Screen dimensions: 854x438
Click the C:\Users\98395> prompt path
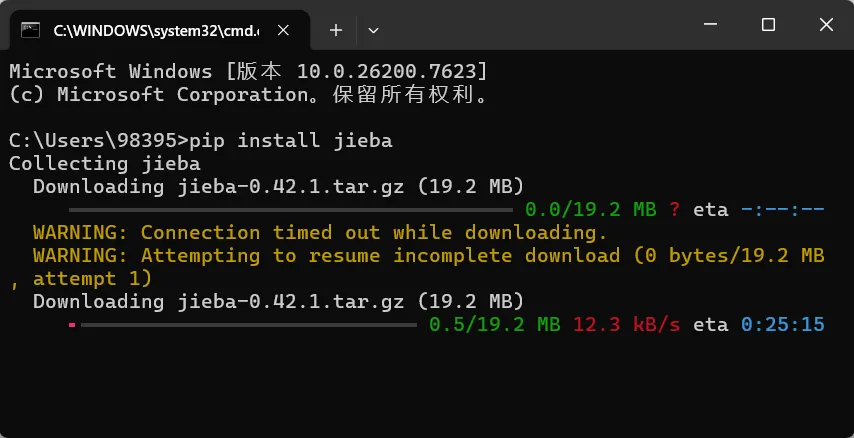pyautogui.click(x=99, y=141)
